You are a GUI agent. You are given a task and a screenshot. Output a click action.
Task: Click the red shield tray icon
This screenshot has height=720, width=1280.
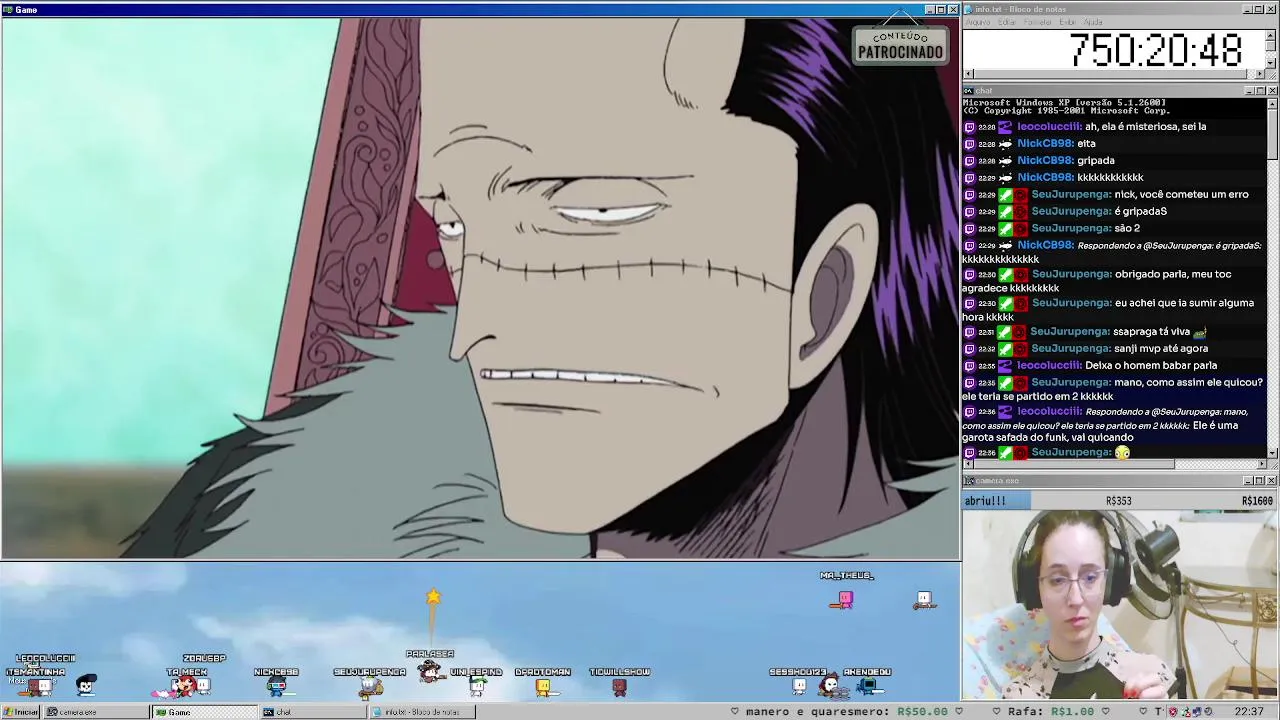(x=1174, y=712)
